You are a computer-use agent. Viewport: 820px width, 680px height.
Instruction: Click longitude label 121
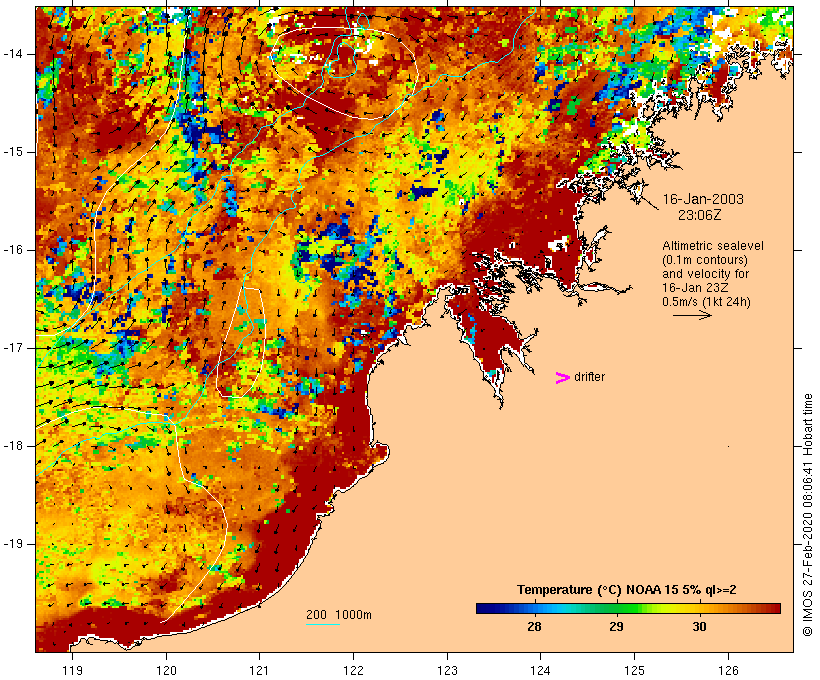coord(259,670)
